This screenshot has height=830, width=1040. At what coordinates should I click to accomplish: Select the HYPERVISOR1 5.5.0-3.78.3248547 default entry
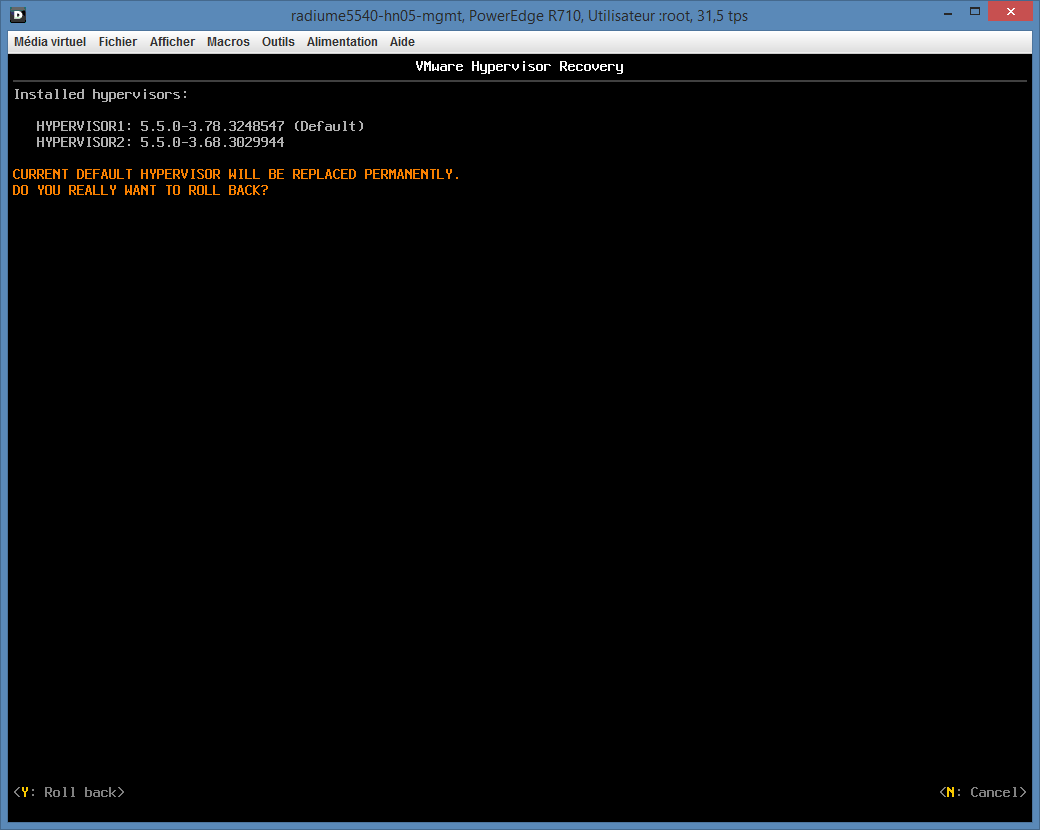coord(200,126)
